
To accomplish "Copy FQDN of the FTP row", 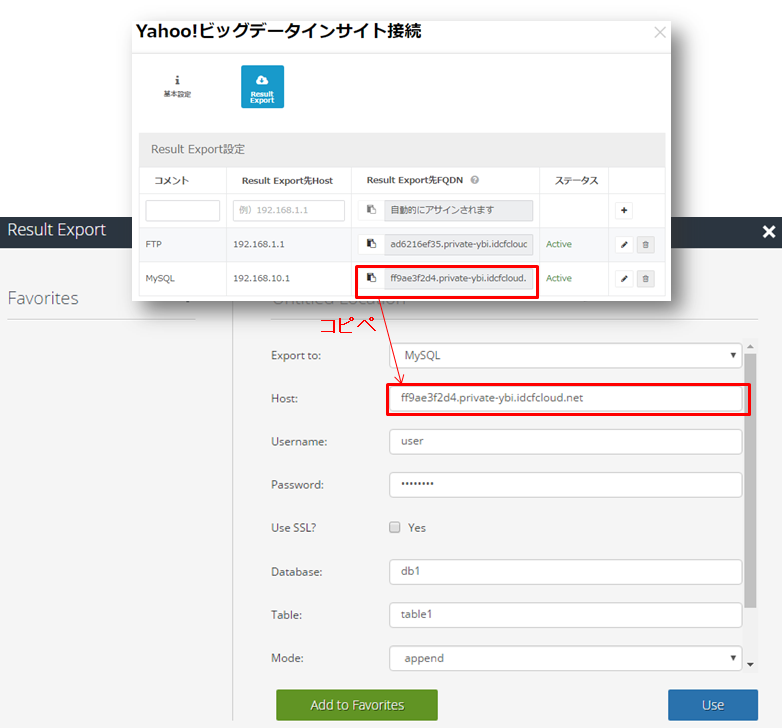I will [x=371, y=244].
